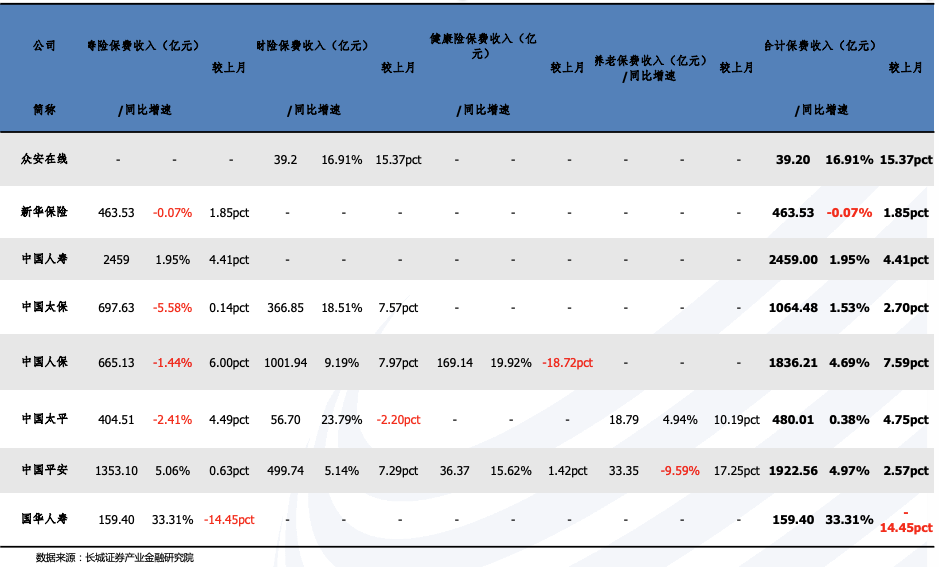Viewport: 939px width, 567px height.
Task: Select the 国华人寿 company name
Action: 44,519
